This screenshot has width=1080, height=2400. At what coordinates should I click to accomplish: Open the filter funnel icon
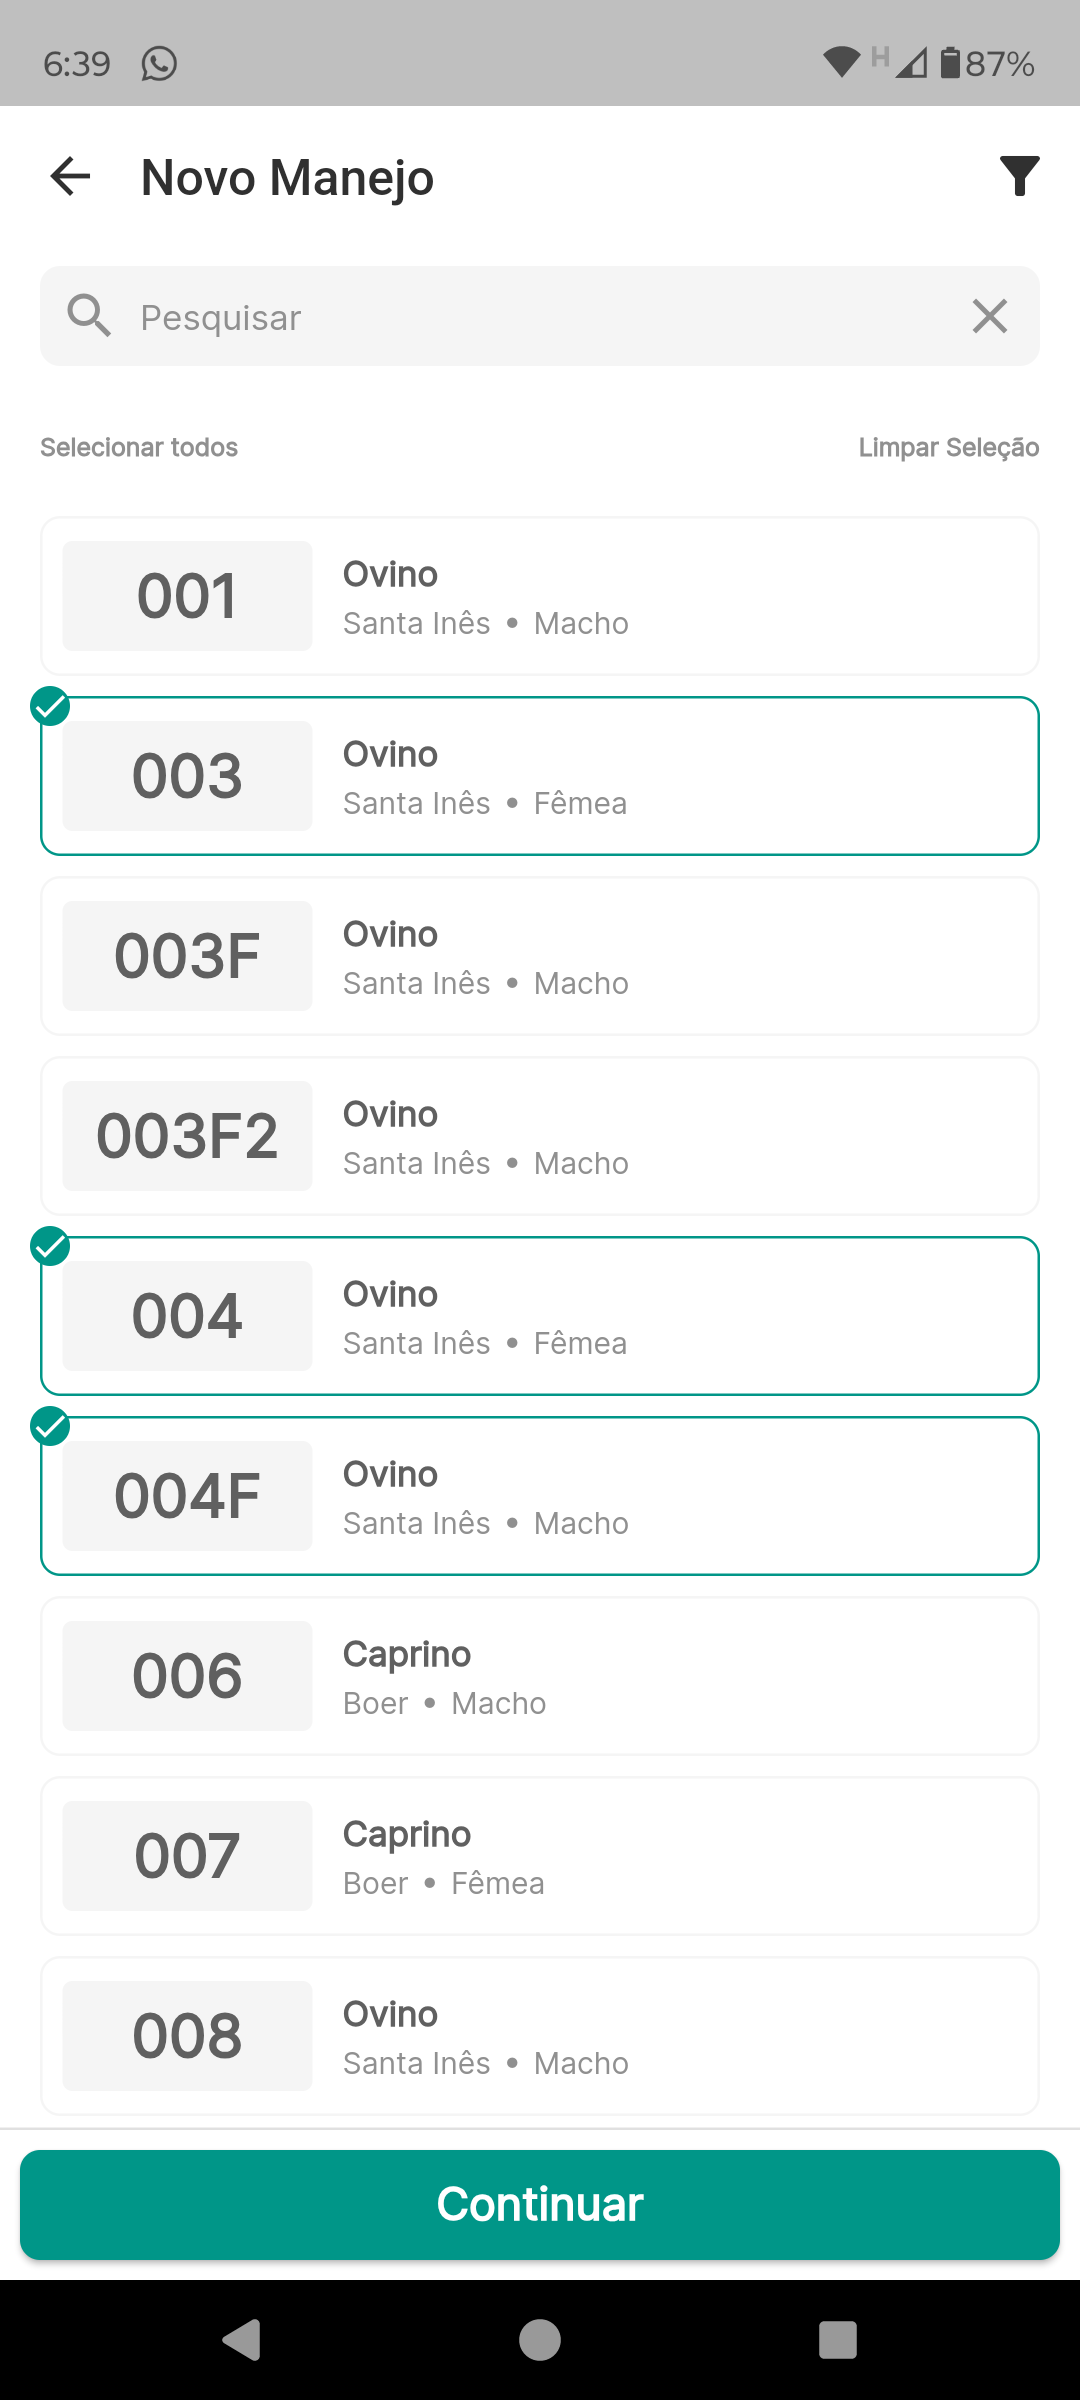click(1019, 177)
